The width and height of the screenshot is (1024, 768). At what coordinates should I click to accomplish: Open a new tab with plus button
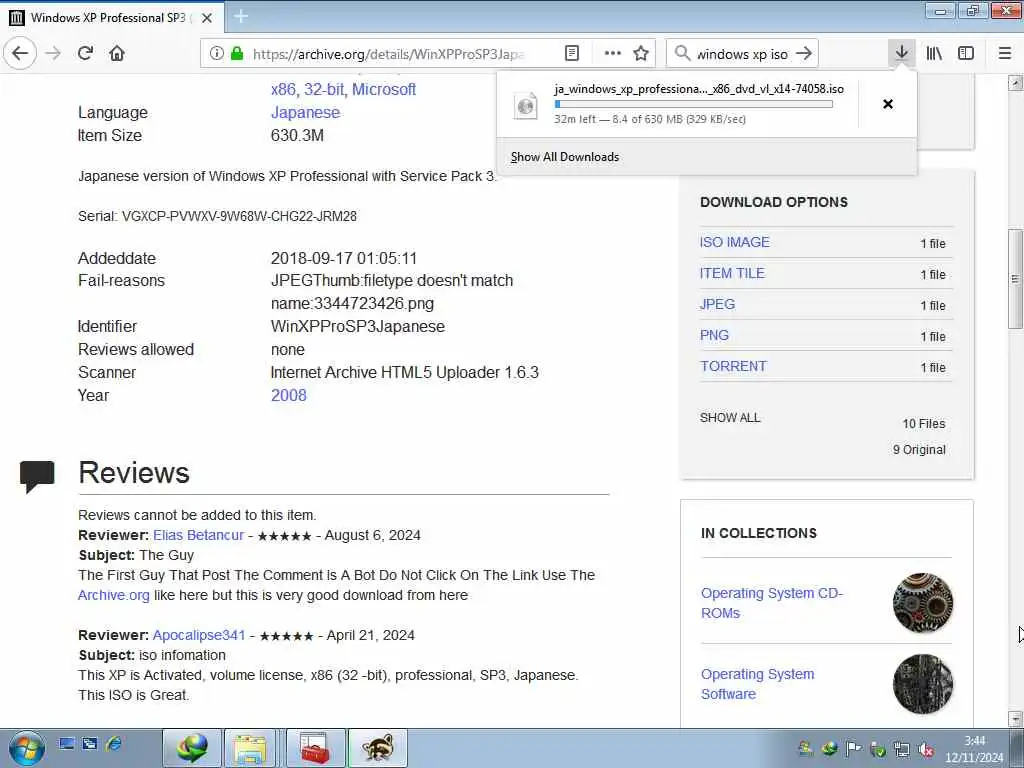241,17
